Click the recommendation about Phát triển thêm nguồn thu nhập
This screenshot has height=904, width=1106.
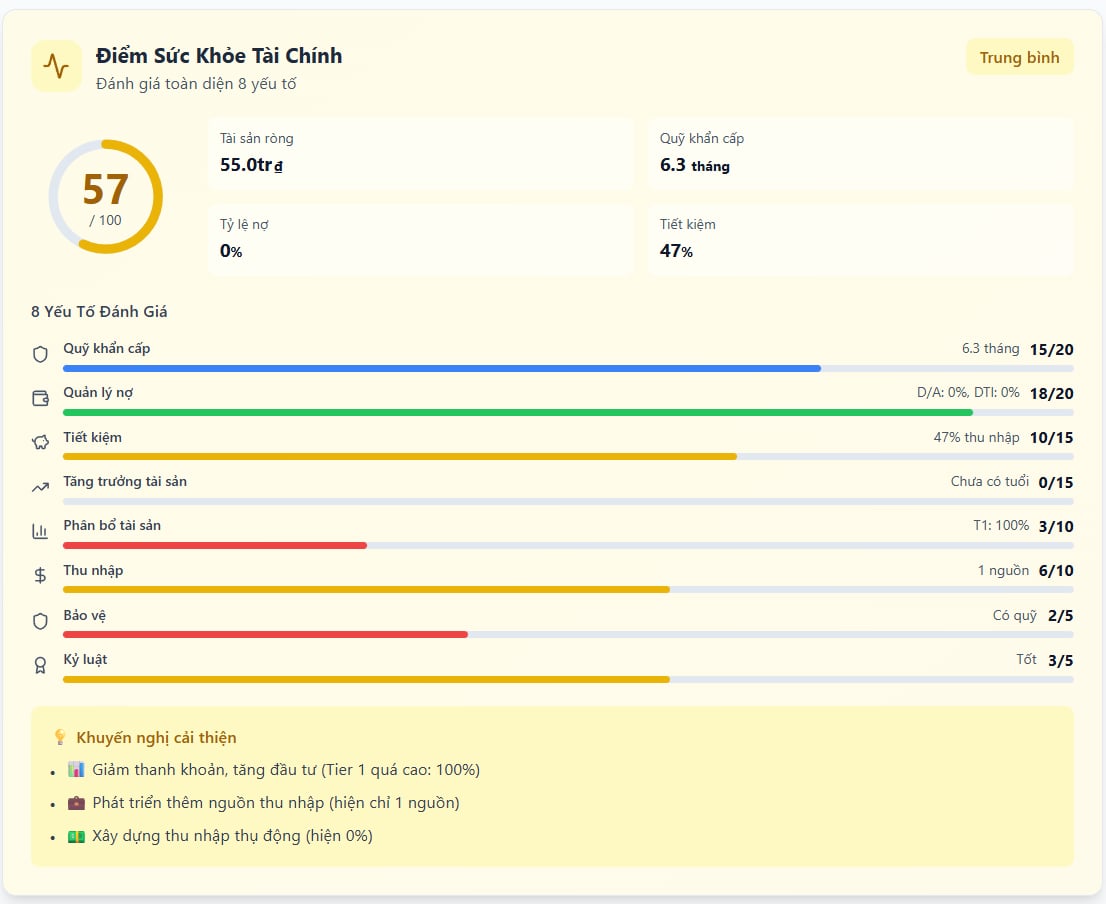pyautogui.click(x=275, y=803)
